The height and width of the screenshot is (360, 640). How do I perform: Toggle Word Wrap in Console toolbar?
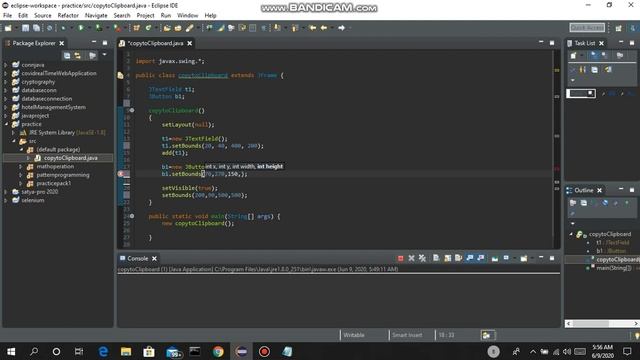click(x=458, y=258)
